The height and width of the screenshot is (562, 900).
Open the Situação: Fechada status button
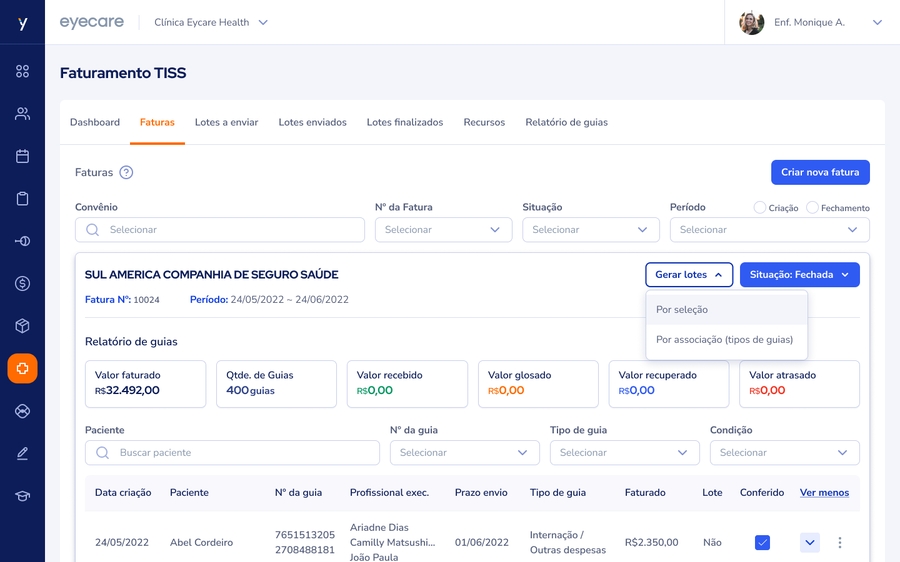pyautogui.click(x=799, y=275)
